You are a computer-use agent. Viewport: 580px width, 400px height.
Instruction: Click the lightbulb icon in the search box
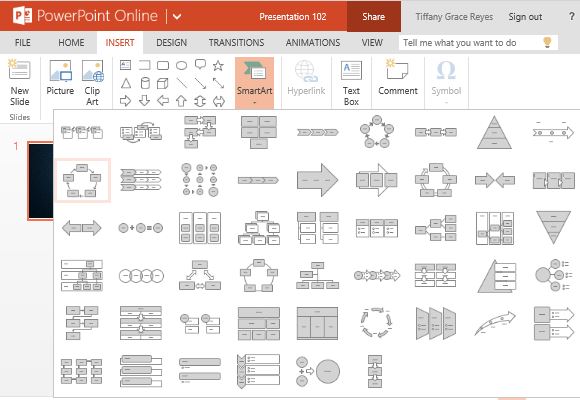point(547,42)
